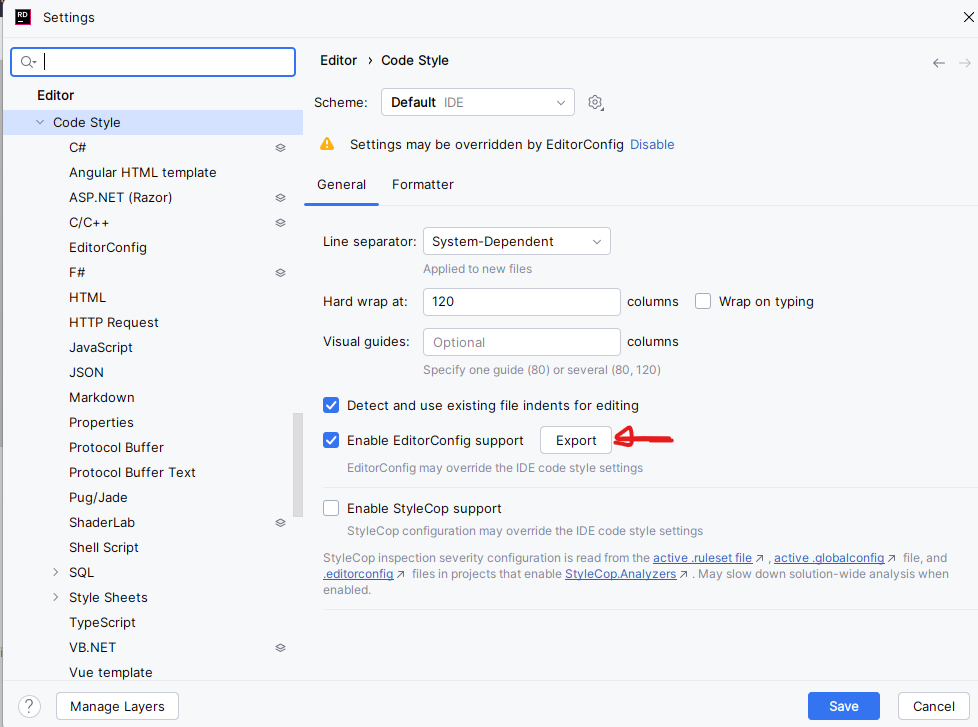This screenshot has width=978, height=727.
Task: Open the Line separator dropdown
Action: coord(516,241)
